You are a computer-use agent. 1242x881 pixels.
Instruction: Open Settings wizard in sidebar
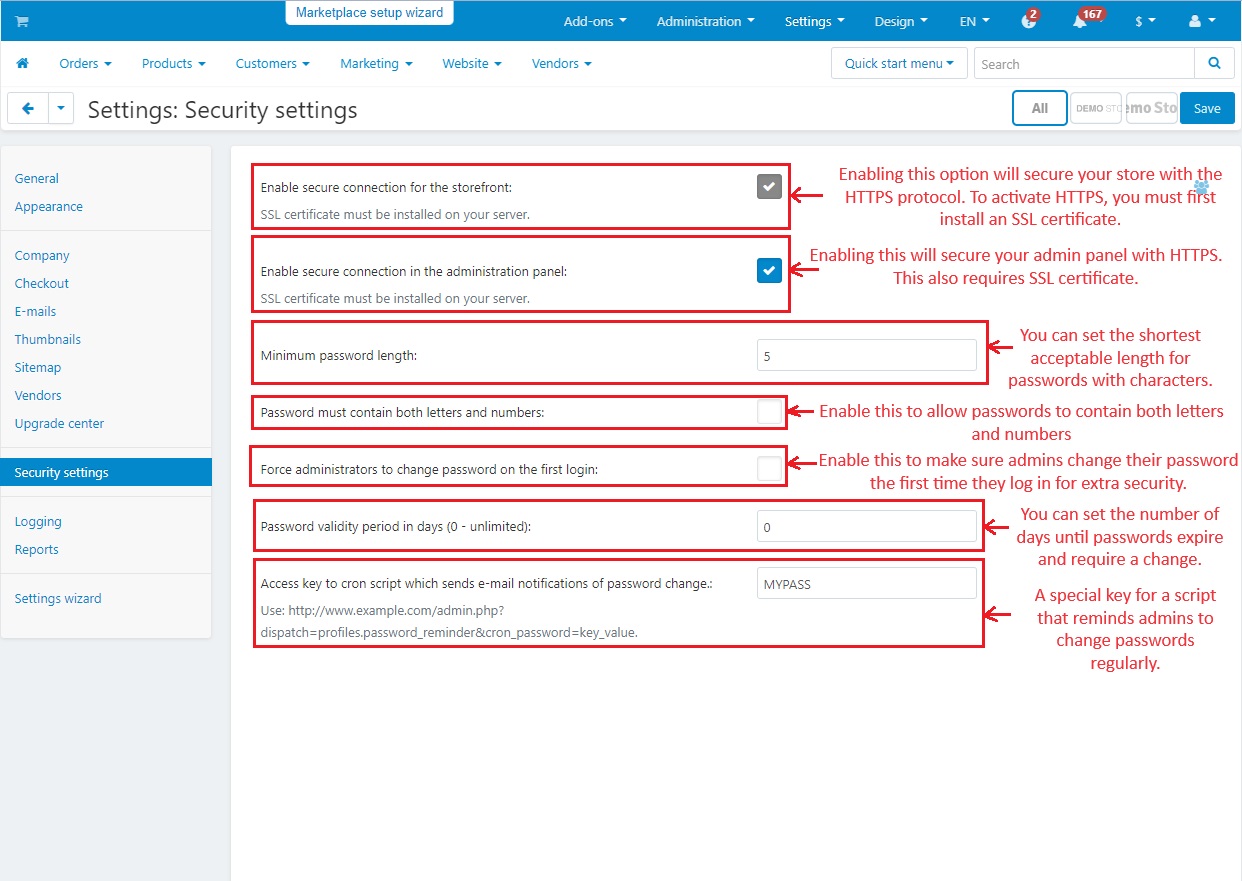(58, 598)
